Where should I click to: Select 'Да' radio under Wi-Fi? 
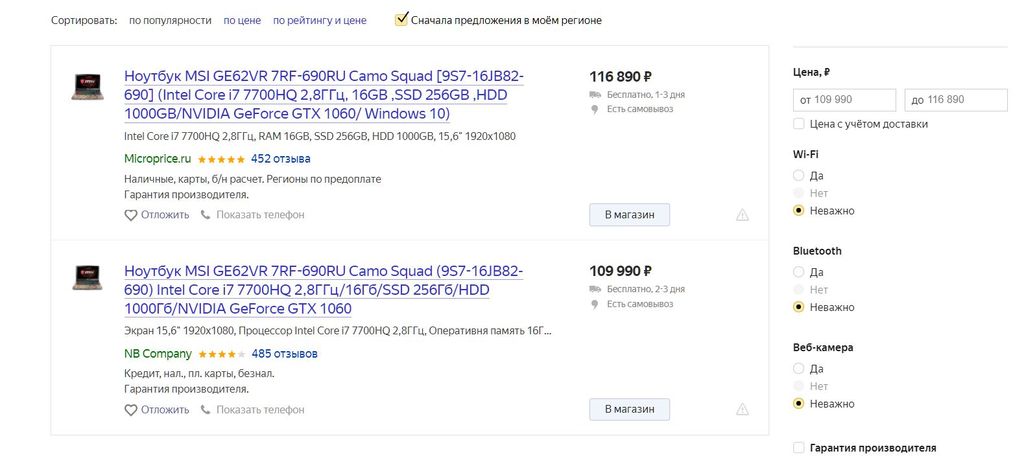798,175
